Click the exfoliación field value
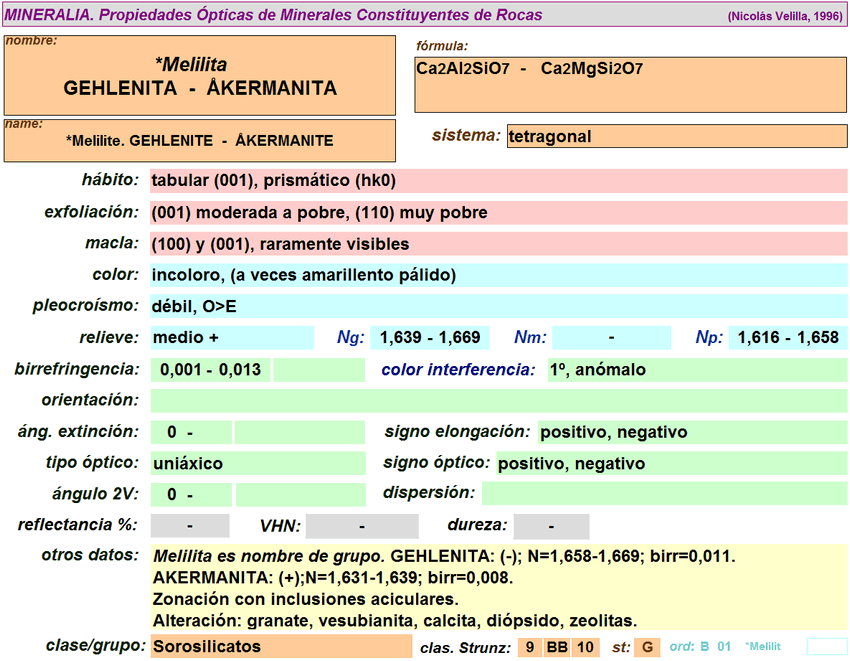 coord(498,213)
